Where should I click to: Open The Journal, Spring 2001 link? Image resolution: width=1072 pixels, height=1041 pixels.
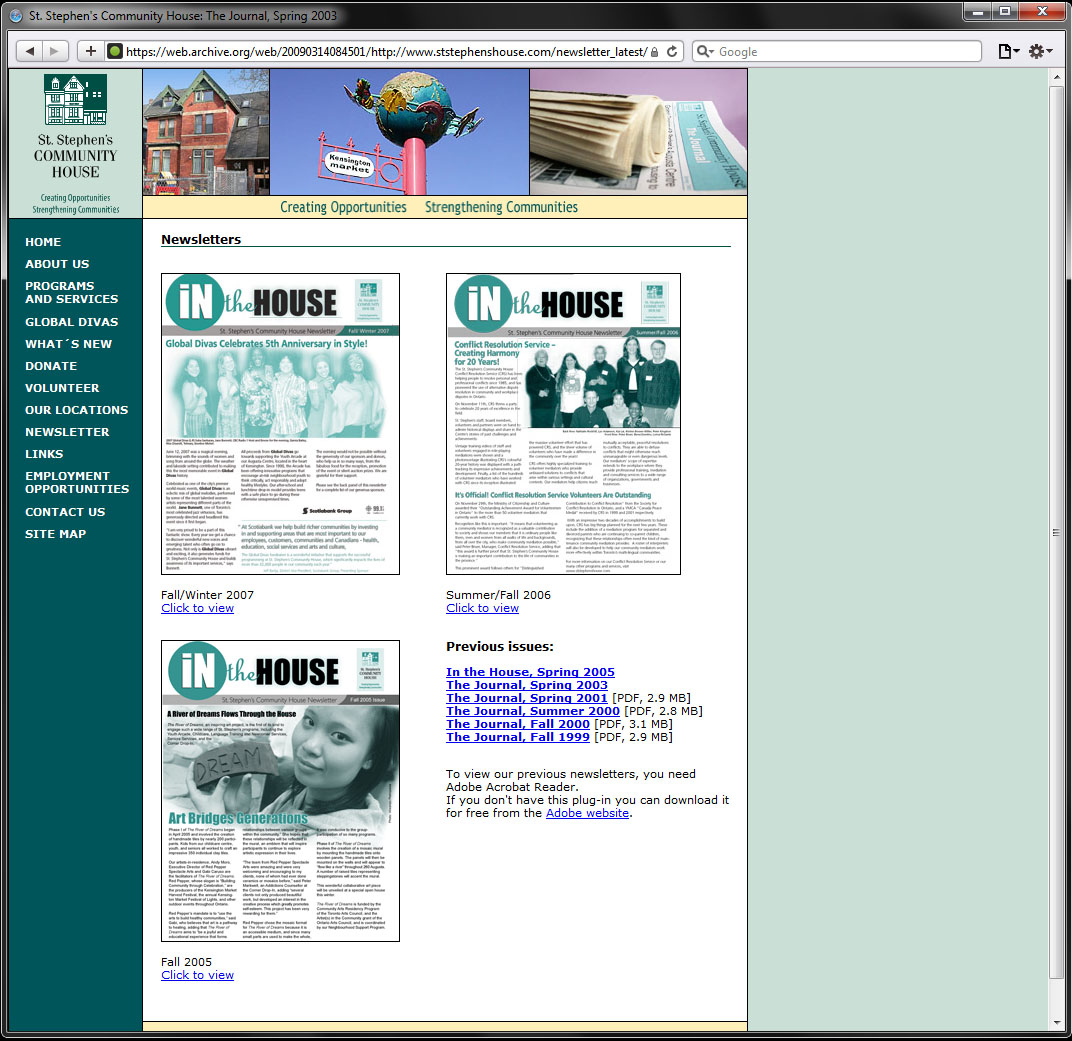526,698
